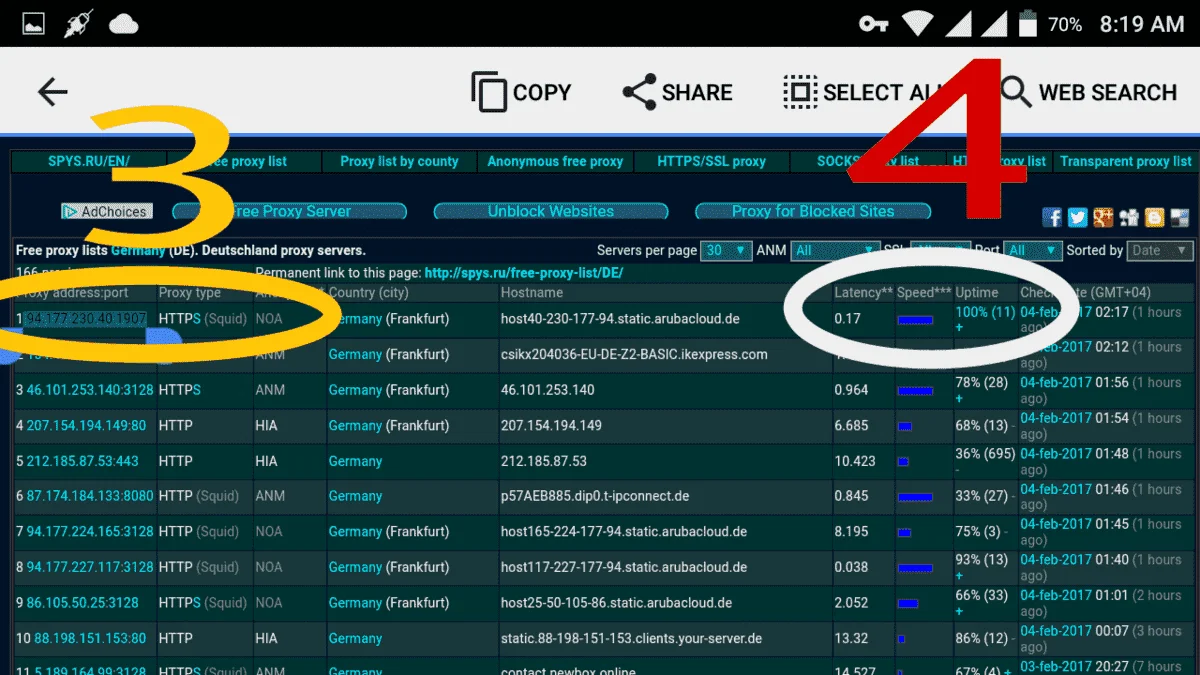Image resolution: width=1200 pixels, height=675 pixels.
Task: Click hostname p57AEB885.dip0.t-ipconnect.de
Action: pos(595,496)
